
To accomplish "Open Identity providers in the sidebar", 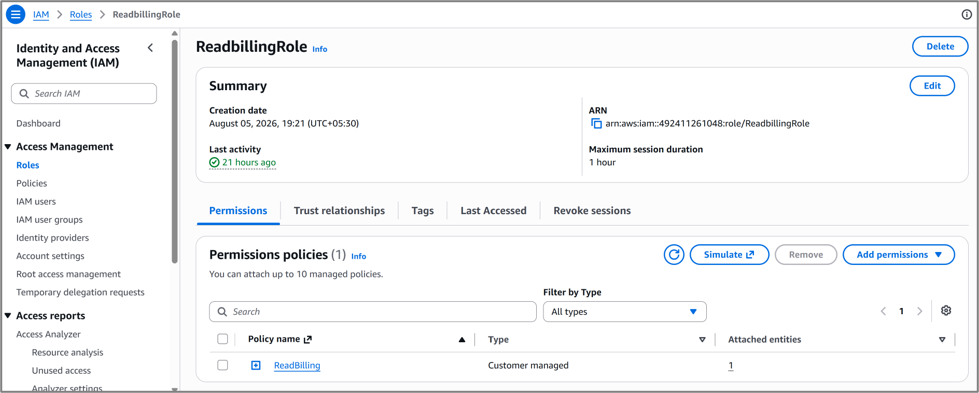I will [x=52, y=238].
